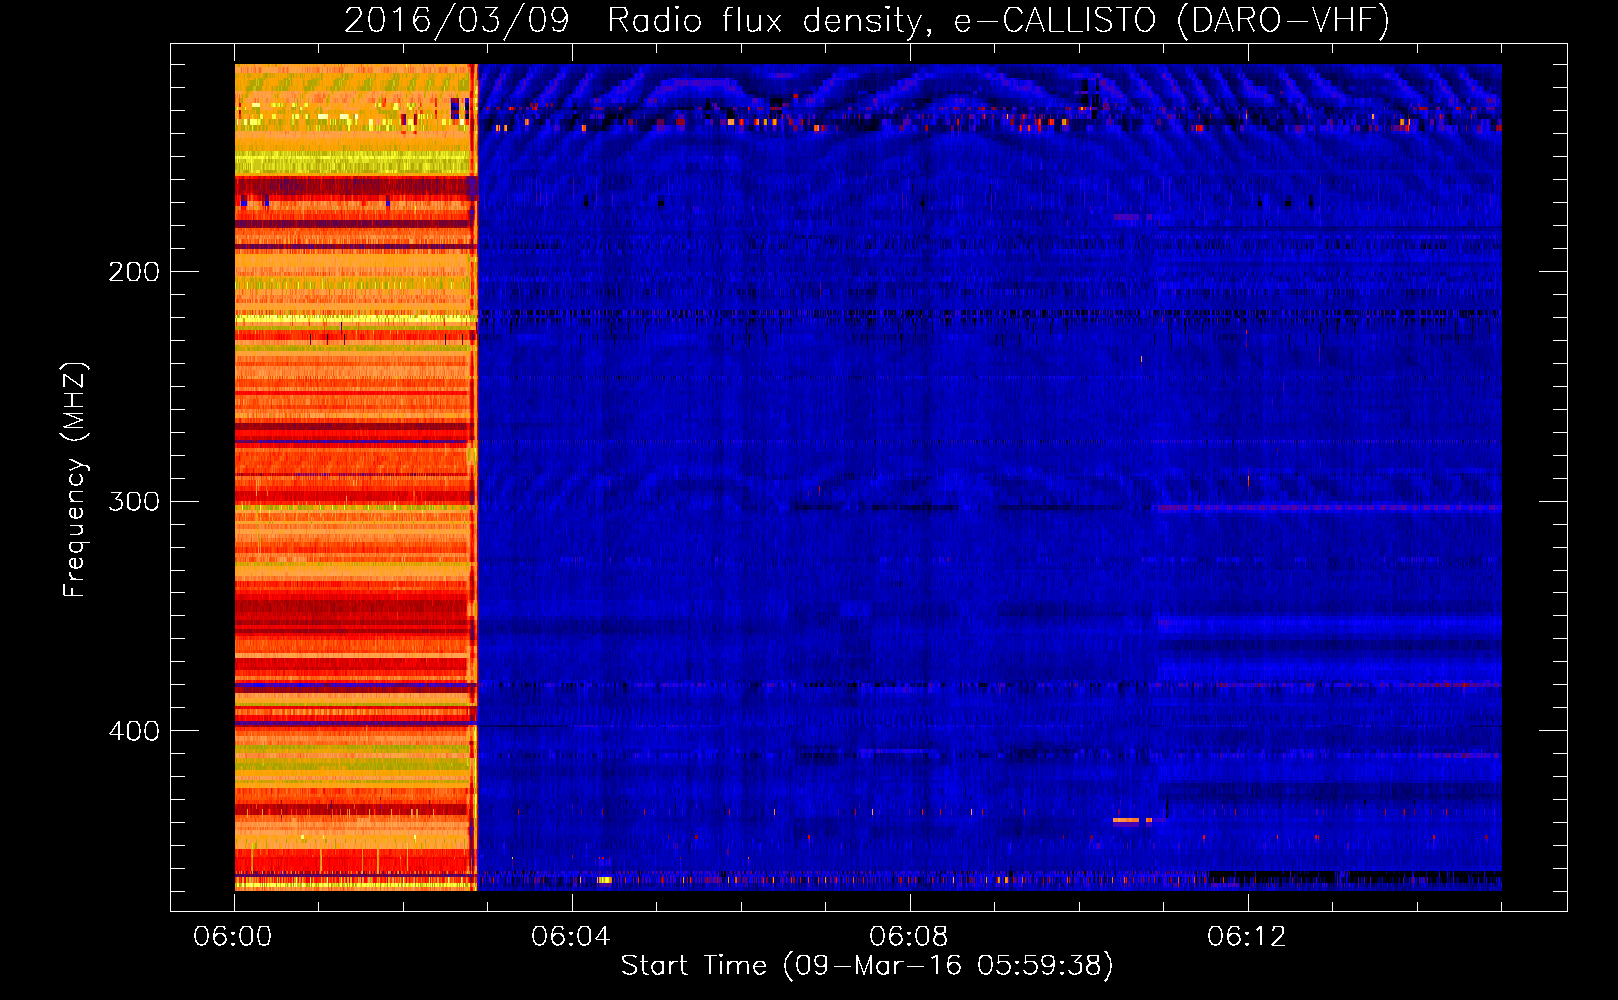The width and height of the screenshot is (1618, 1000).
Task: Click the plot title mentioning e-CALLISTO (DARO-VHF)
Action: [867, 20]
